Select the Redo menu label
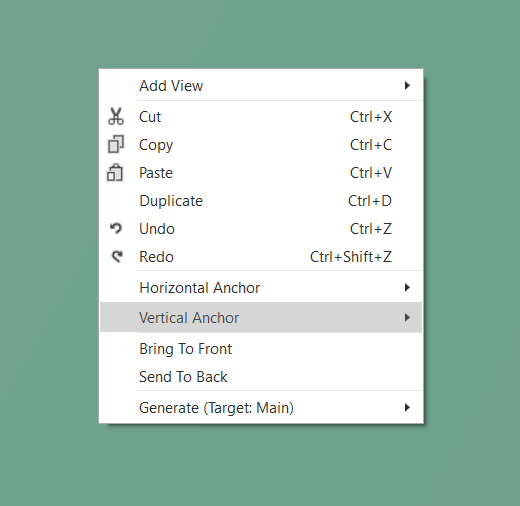Screen dimensions: 520x506 [x=156, y=257]
